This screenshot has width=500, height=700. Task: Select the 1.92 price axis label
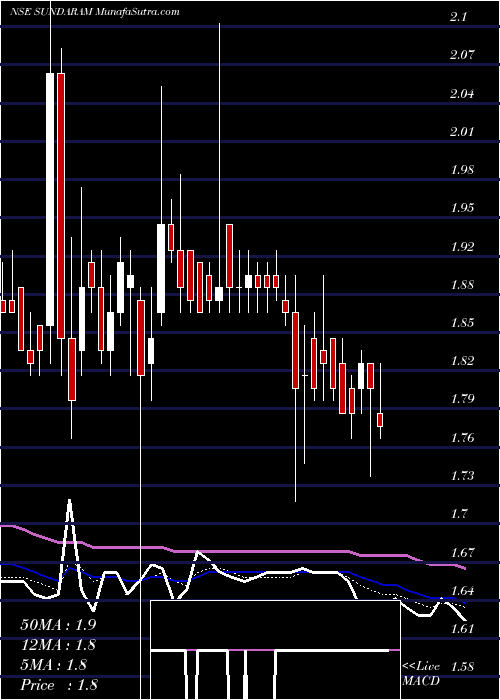[462, 246]
